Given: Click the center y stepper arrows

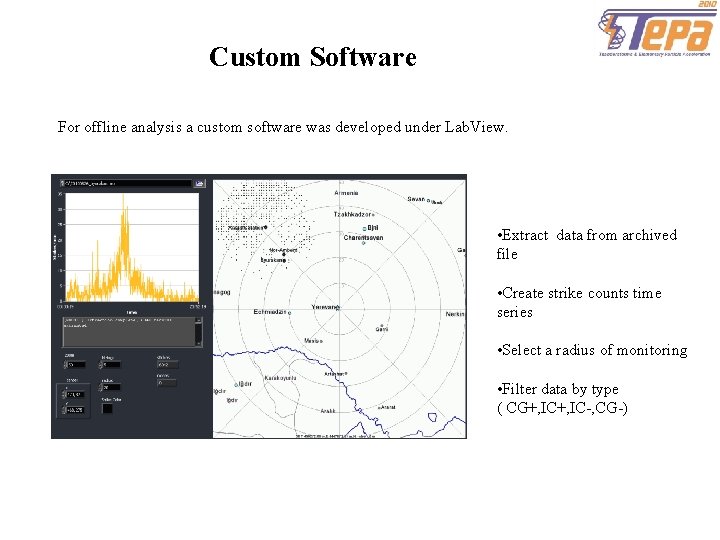Looking at the screenshot, I should click(x=64, y=410).
